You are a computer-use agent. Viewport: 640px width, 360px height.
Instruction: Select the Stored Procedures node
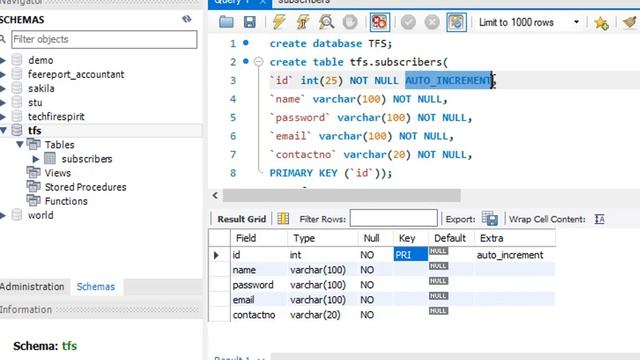[85, 187]
